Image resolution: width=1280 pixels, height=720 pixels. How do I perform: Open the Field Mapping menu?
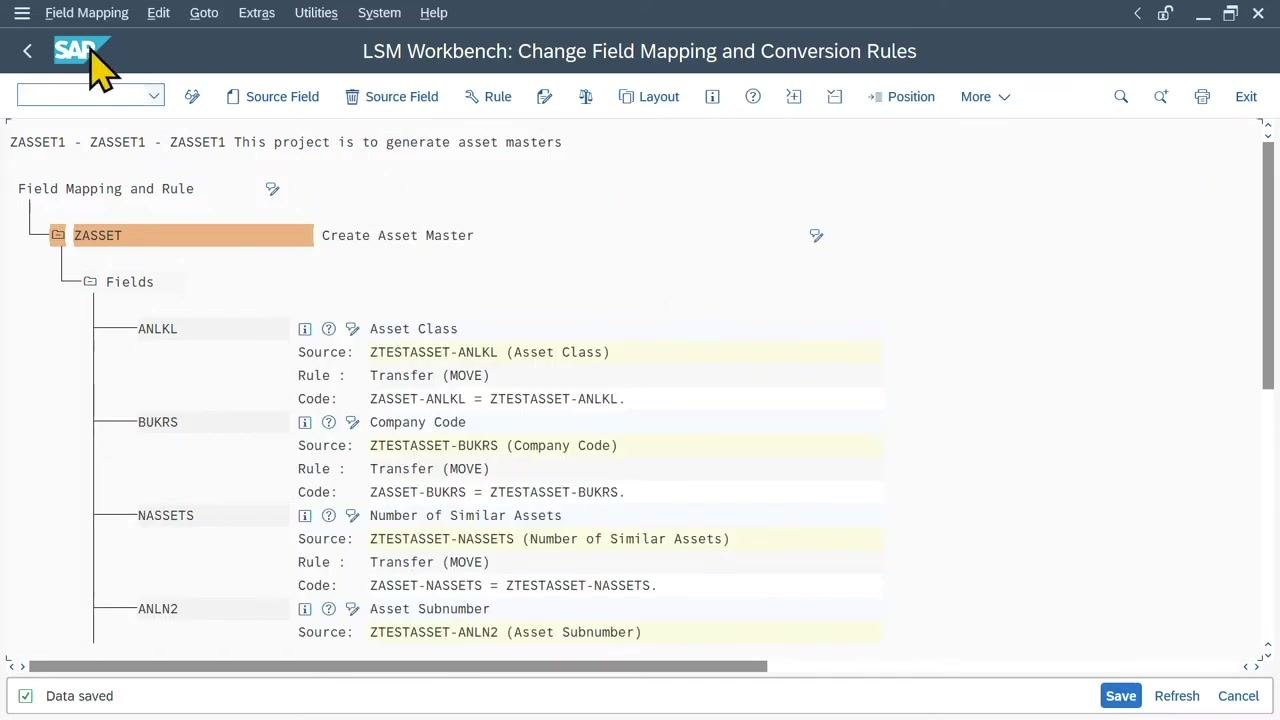pyautogui.click(x=87, y=13)
